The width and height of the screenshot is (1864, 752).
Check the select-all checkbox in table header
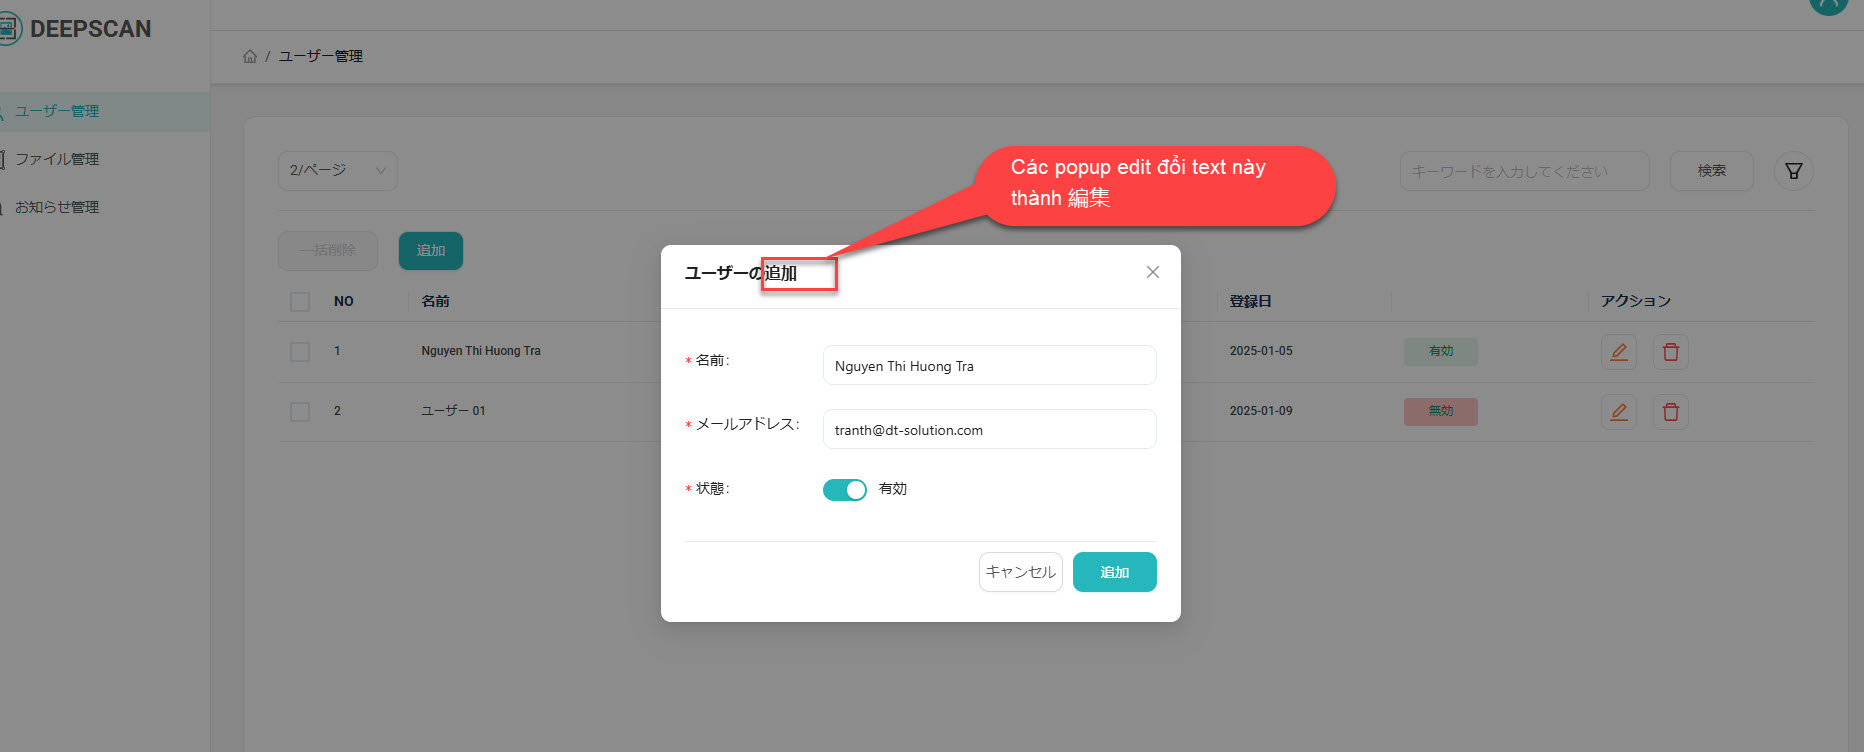coord(300,302)
